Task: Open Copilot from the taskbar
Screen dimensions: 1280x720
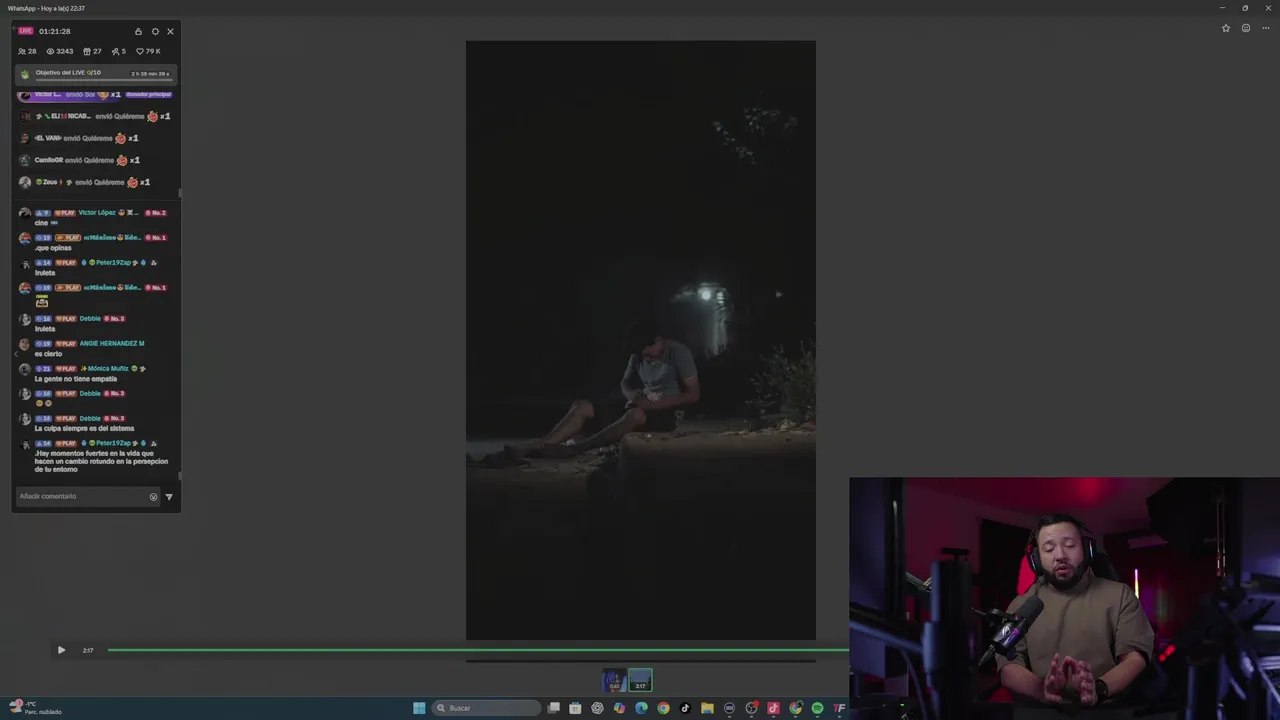Action: point(619,708)
